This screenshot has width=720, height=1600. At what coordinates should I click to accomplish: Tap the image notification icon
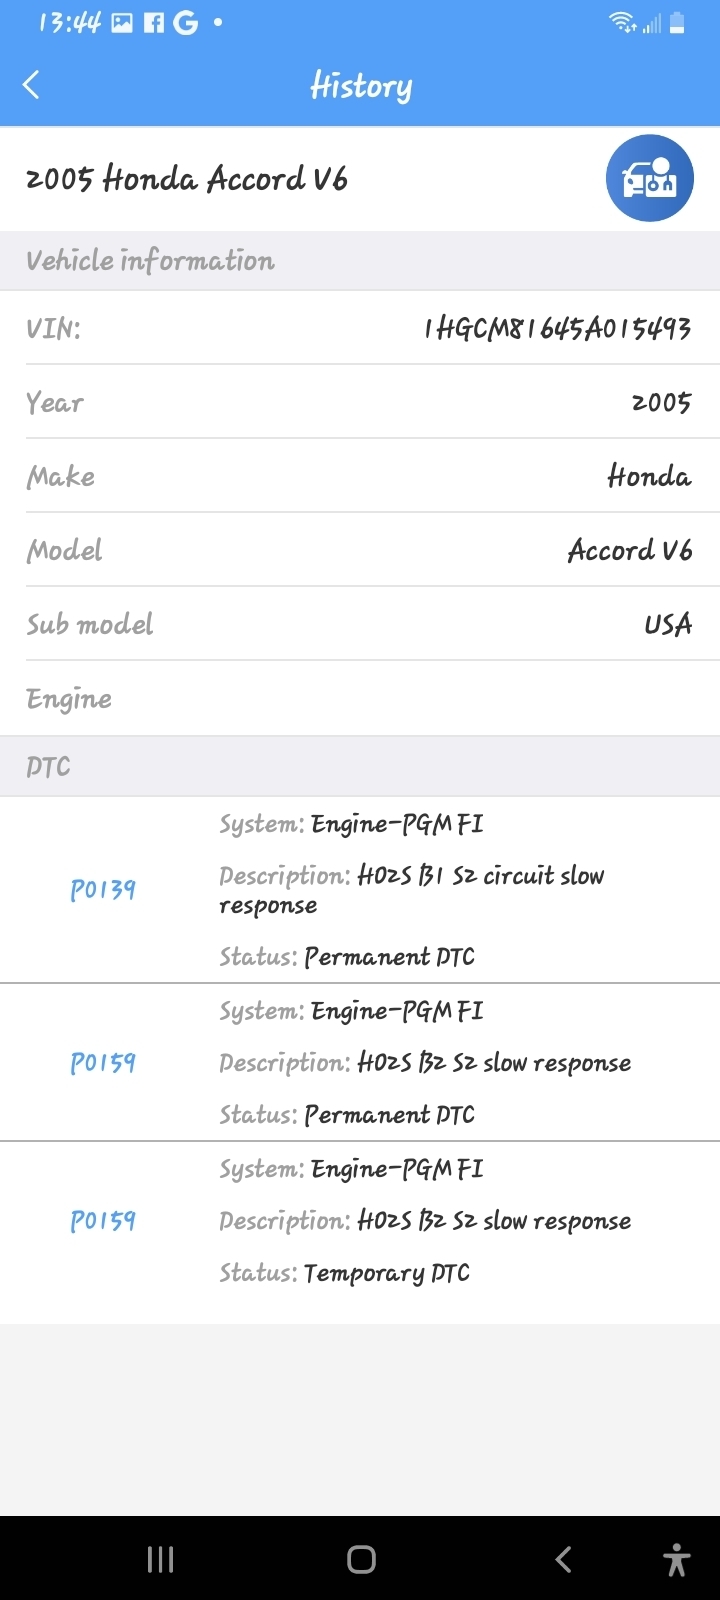coord(122,23)
